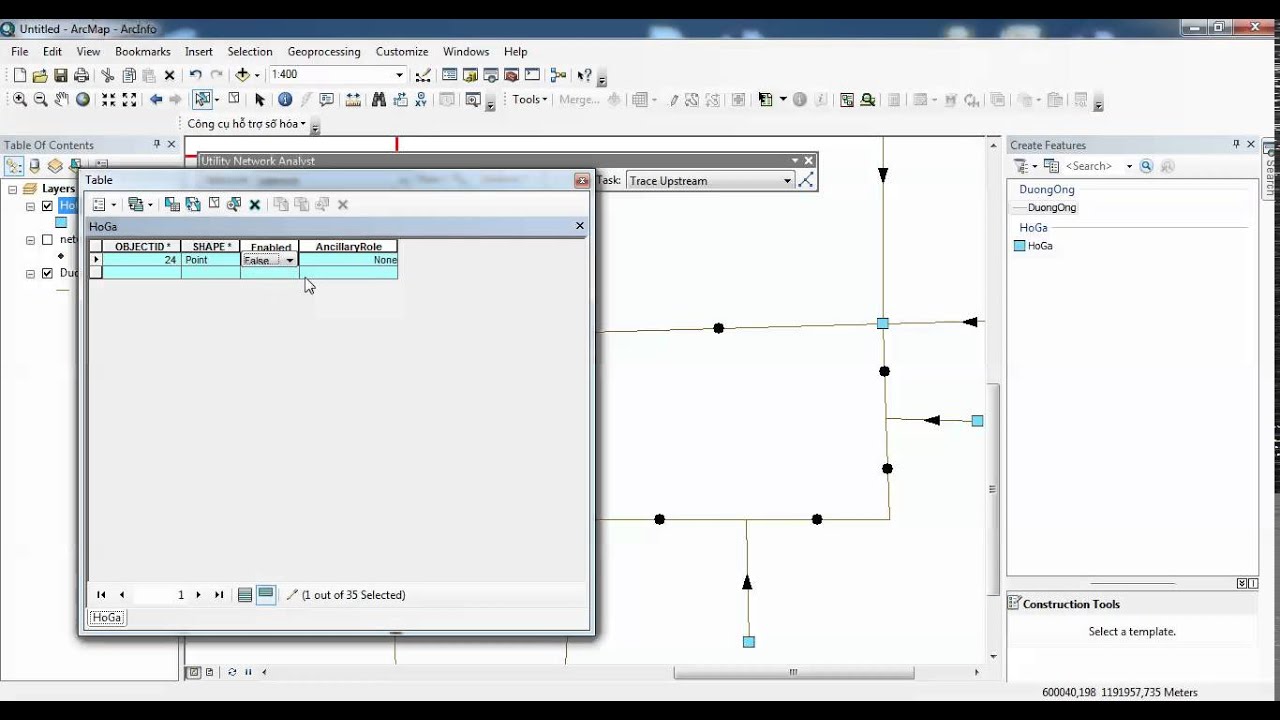Delete selected rows in Table window
Screen dimensions: 1280x720
255,204
